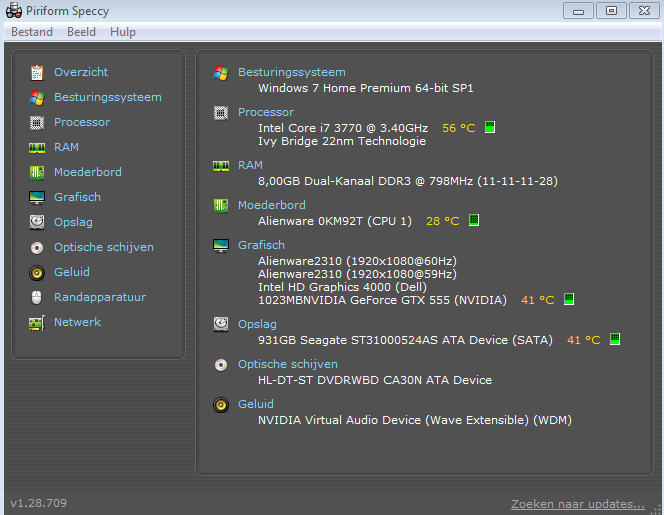Open Randapparatuur in the sidebar
This screenshot has height=515, width=664.
pos(100,297)
